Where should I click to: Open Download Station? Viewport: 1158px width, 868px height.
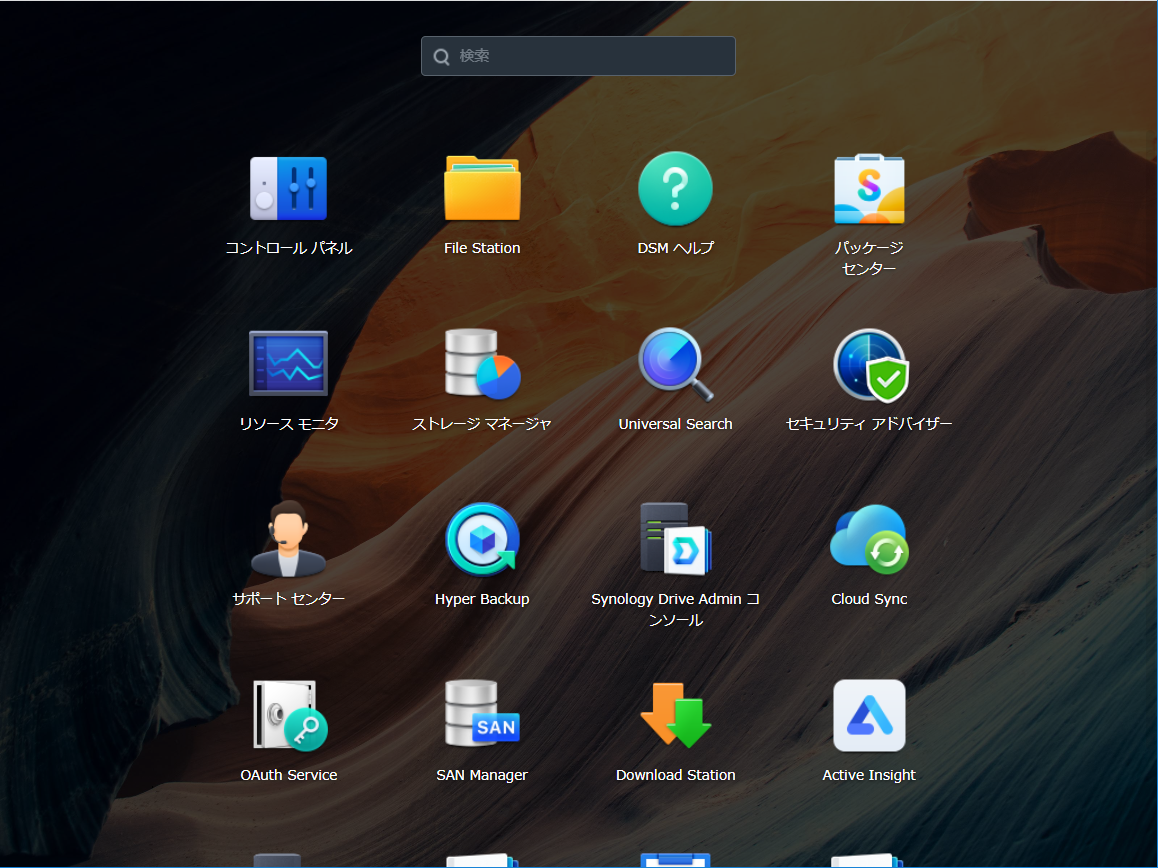(x=675, y=714)
